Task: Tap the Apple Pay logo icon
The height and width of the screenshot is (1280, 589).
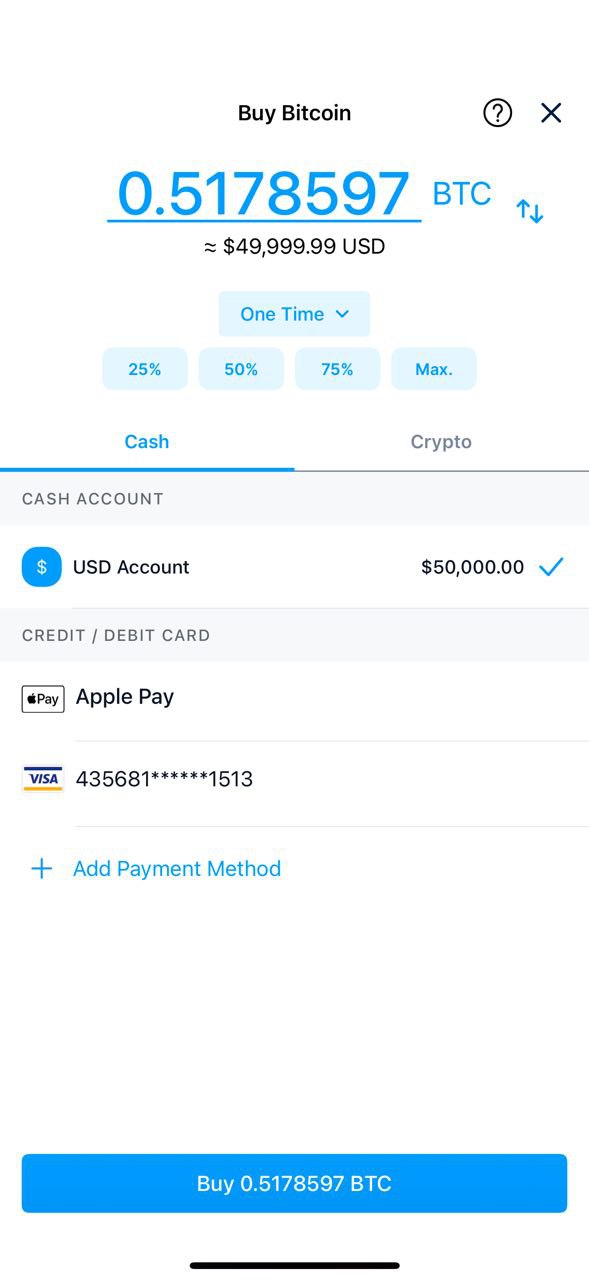Action: coord(43,699)
